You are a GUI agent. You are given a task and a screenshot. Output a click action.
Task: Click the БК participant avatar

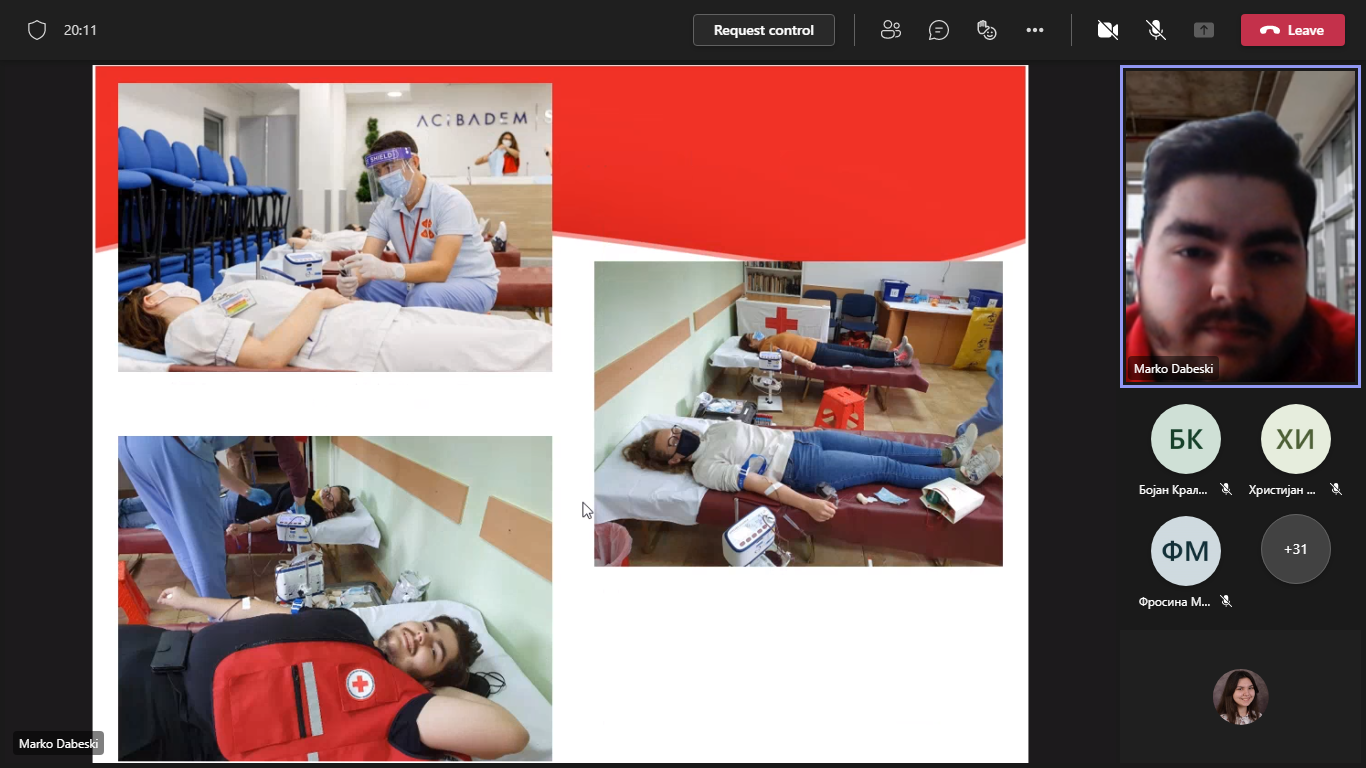(1185, 439)
